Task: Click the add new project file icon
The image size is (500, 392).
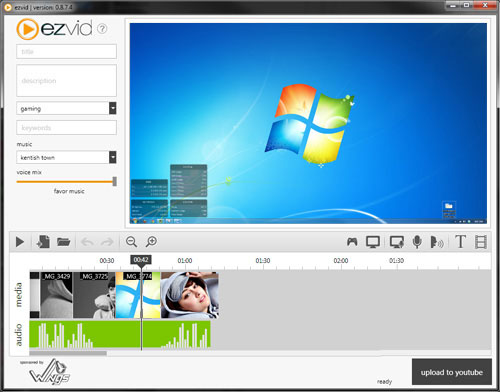Action: (x=43, y=242)
